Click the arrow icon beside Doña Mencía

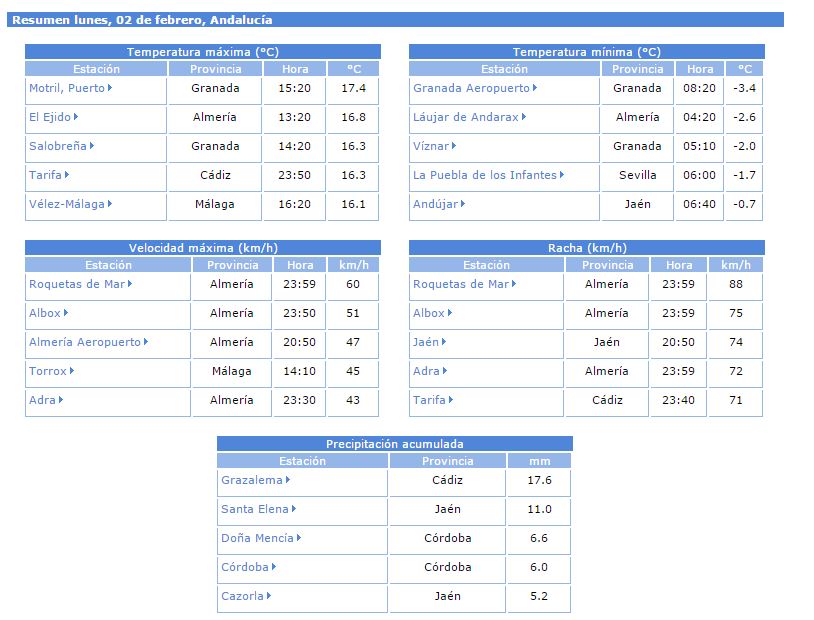click(300, 538)
